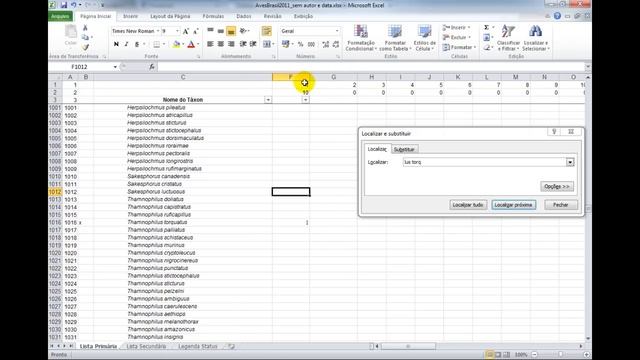Toggle center text horizontally
The image size is (640, 360).
coord(221,44)
